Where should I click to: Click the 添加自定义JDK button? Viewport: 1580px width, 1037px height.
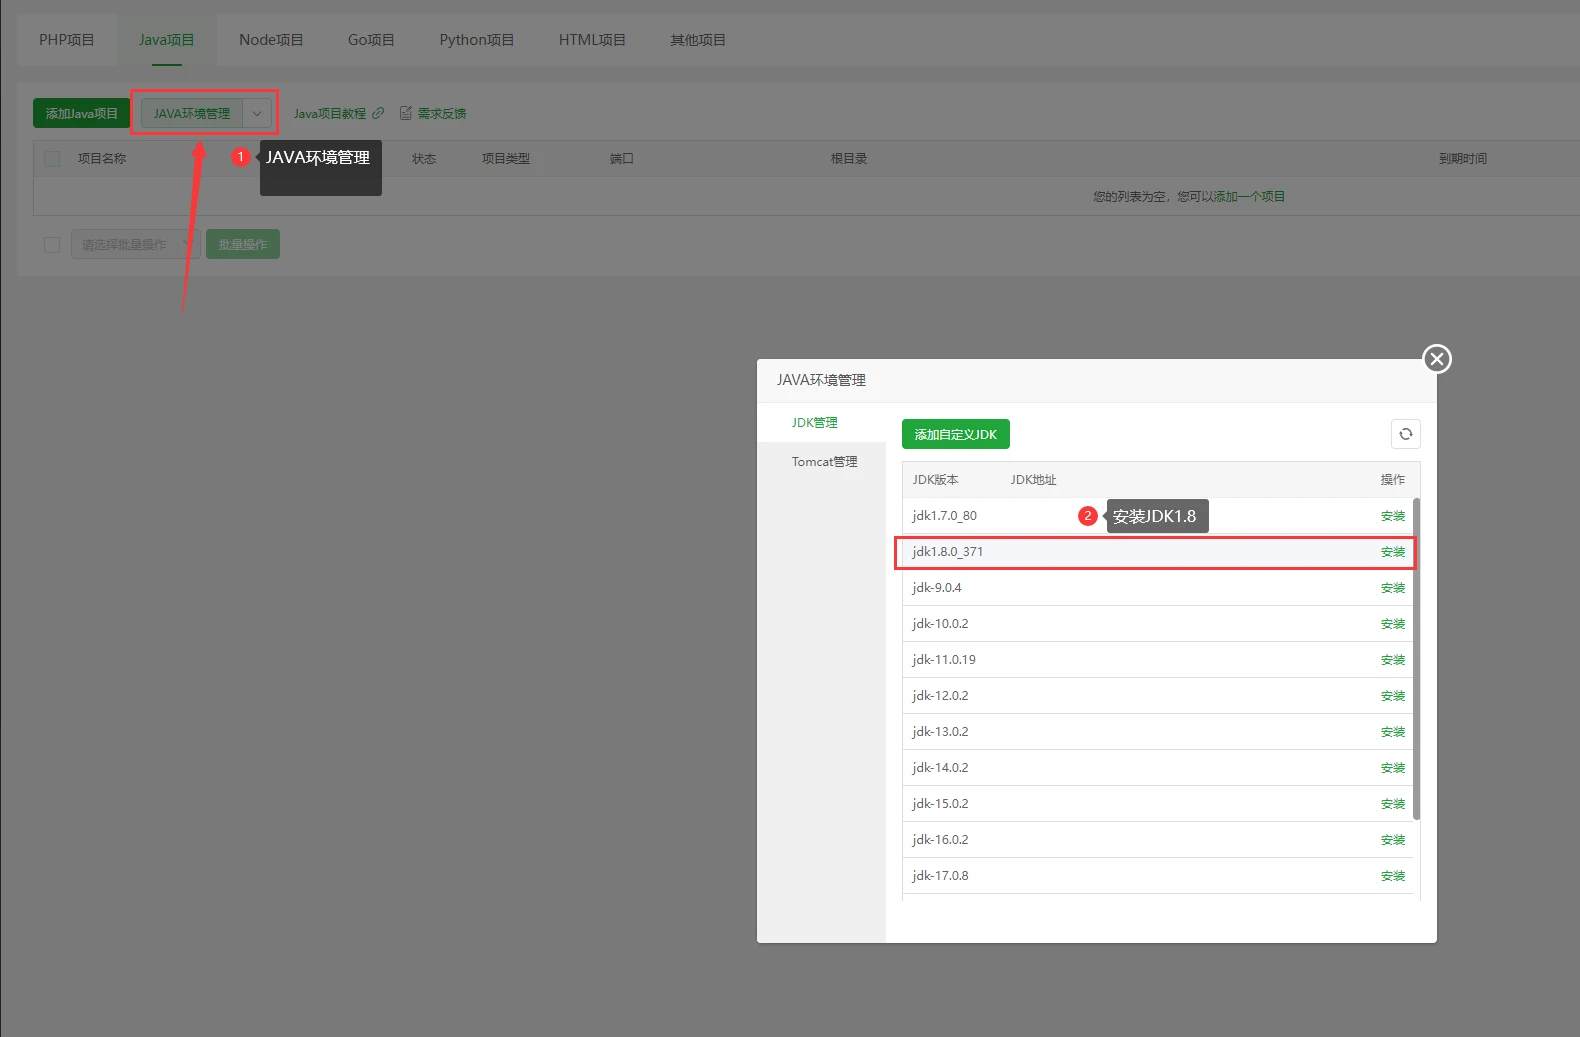coord(955,435)
